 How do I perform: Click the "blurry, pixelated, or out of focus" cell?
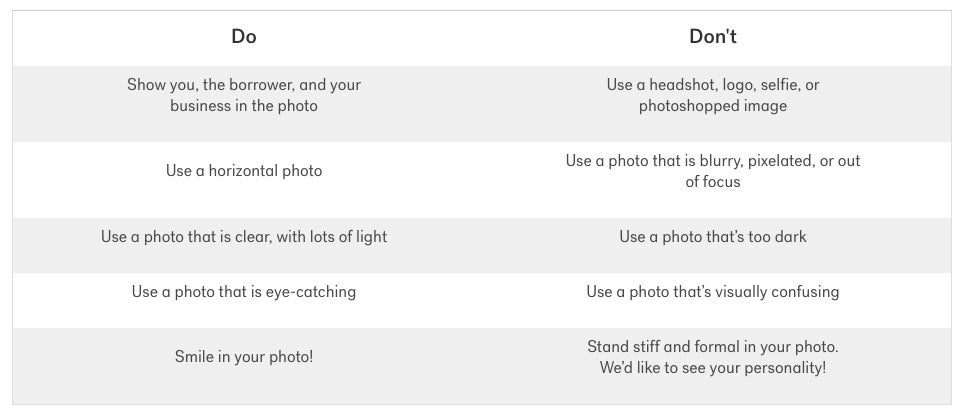click(x=712, y=171)
